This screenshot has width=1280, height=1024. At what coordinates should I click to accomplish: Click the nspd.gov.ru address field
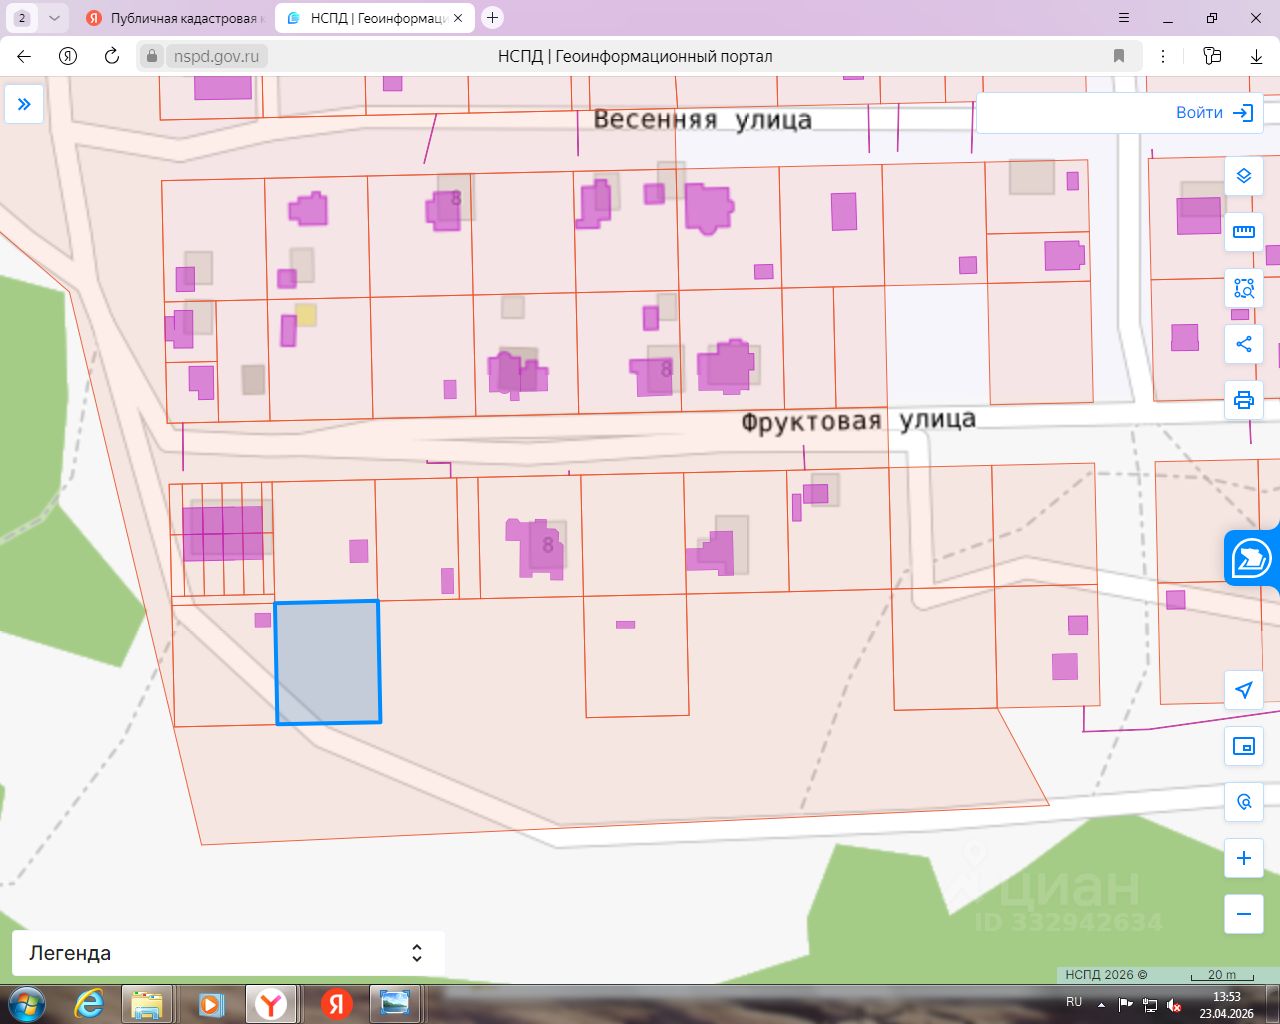[x=216, y=56]
